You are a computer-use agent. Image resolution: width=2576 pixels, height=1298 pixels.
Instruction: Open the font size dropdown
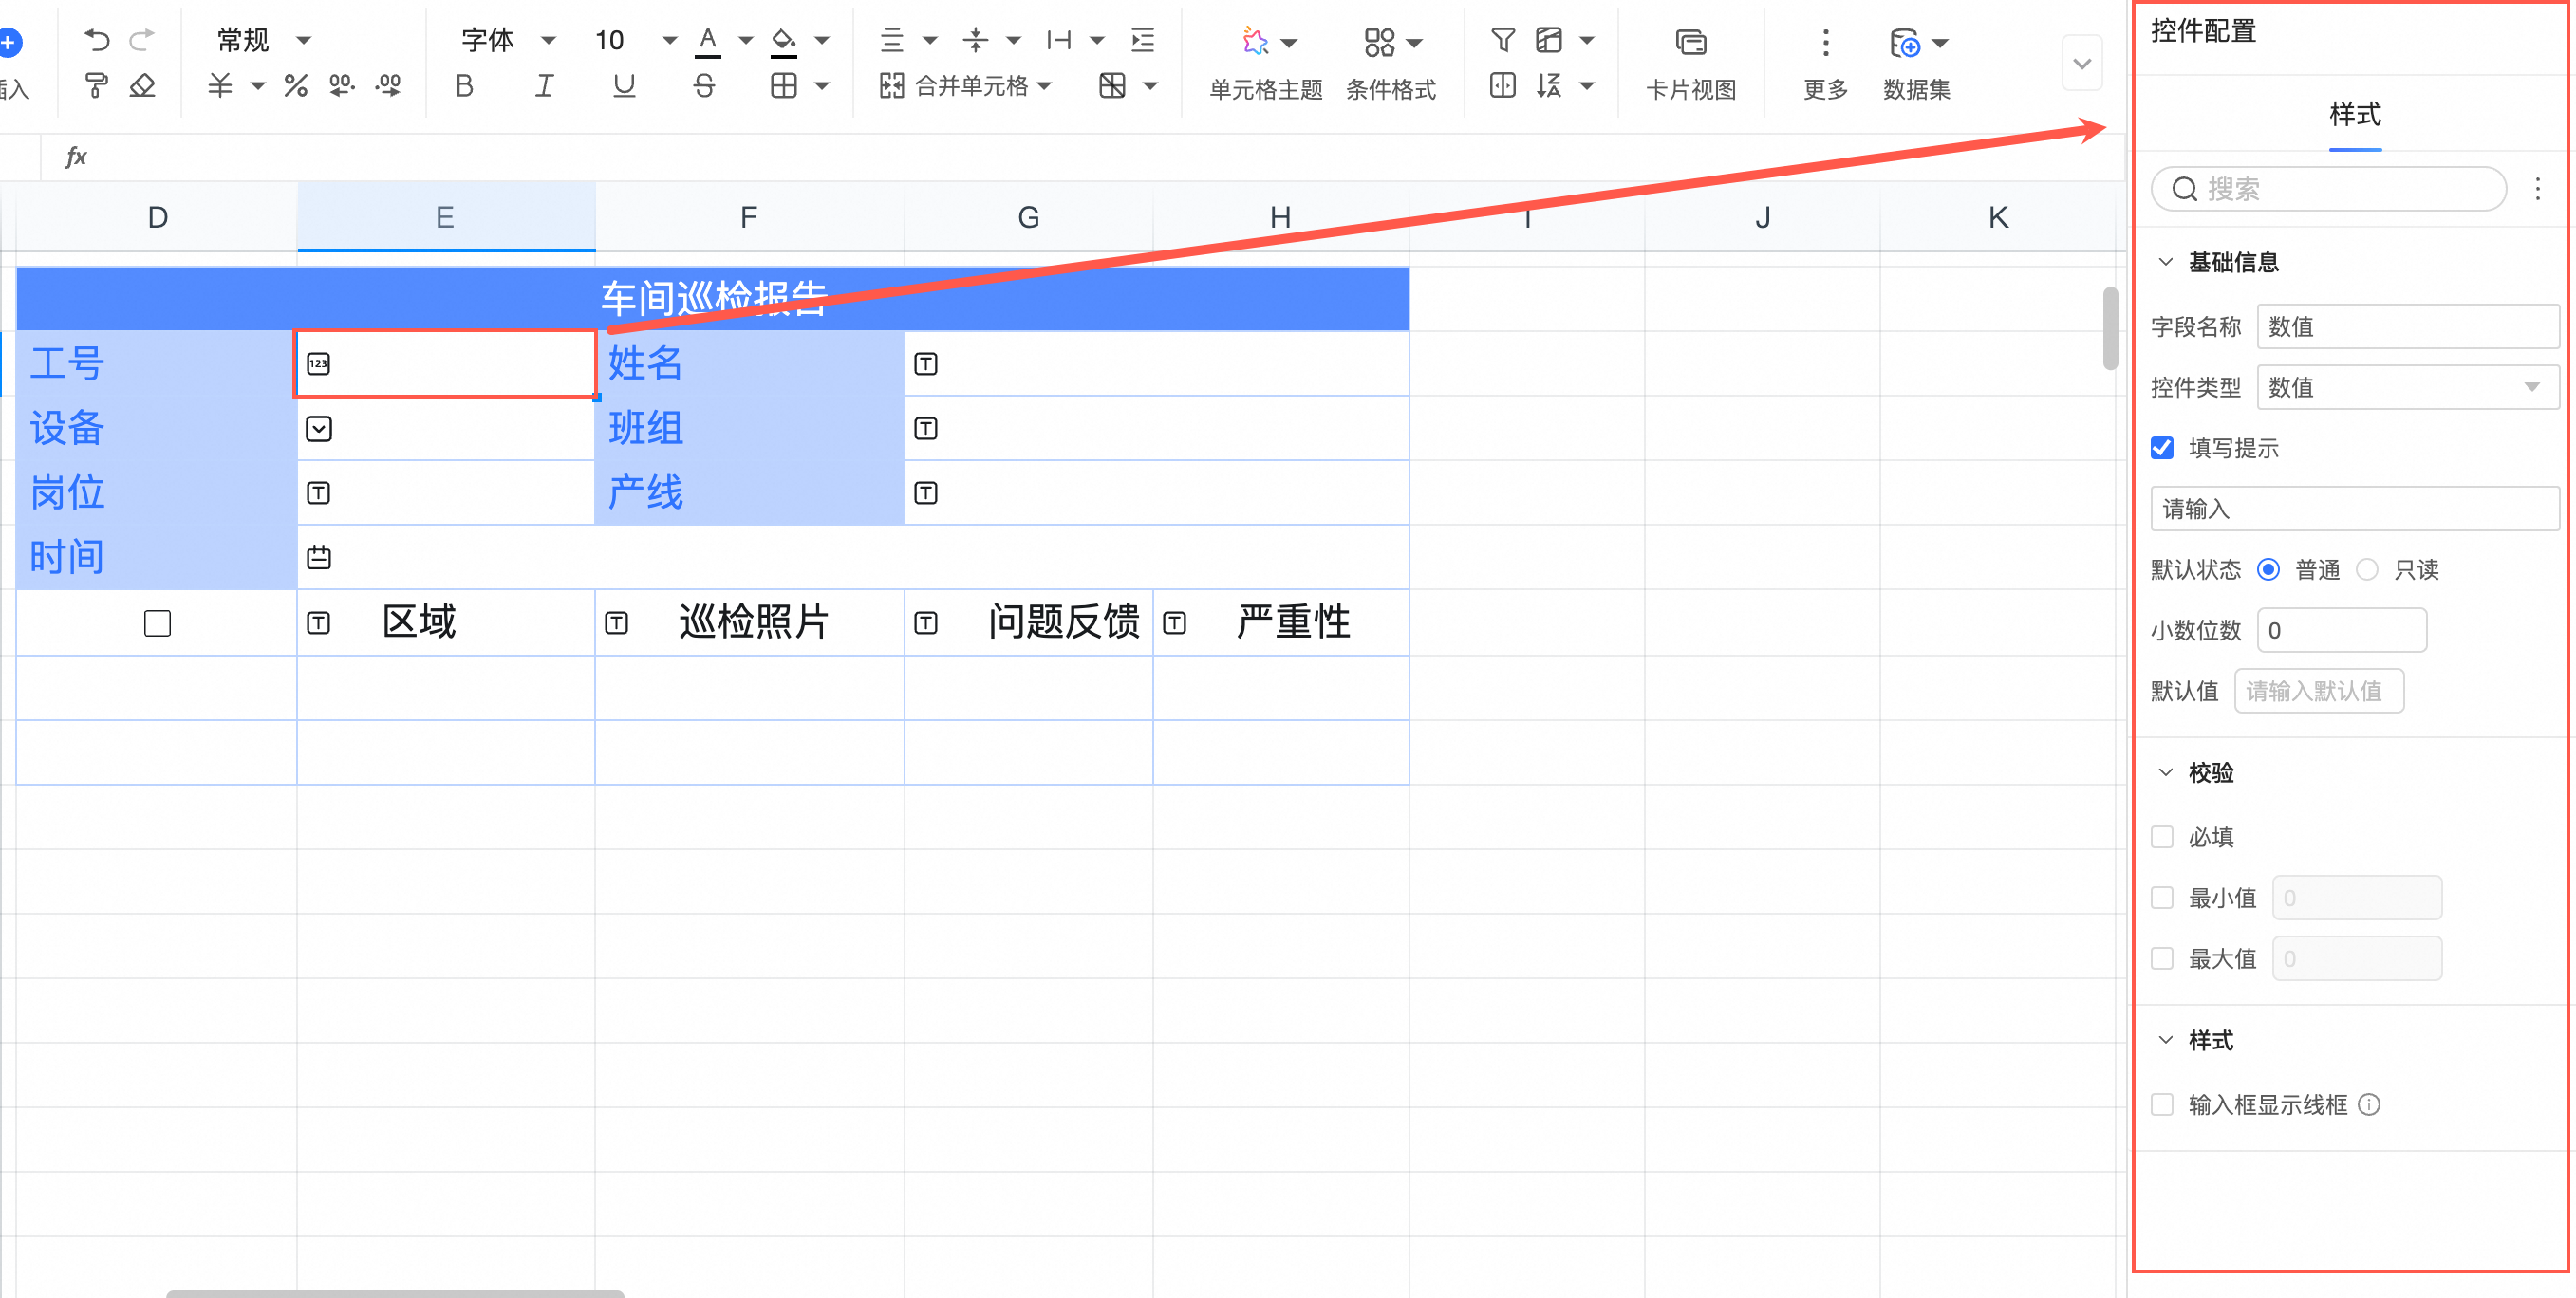pos(669,40)
